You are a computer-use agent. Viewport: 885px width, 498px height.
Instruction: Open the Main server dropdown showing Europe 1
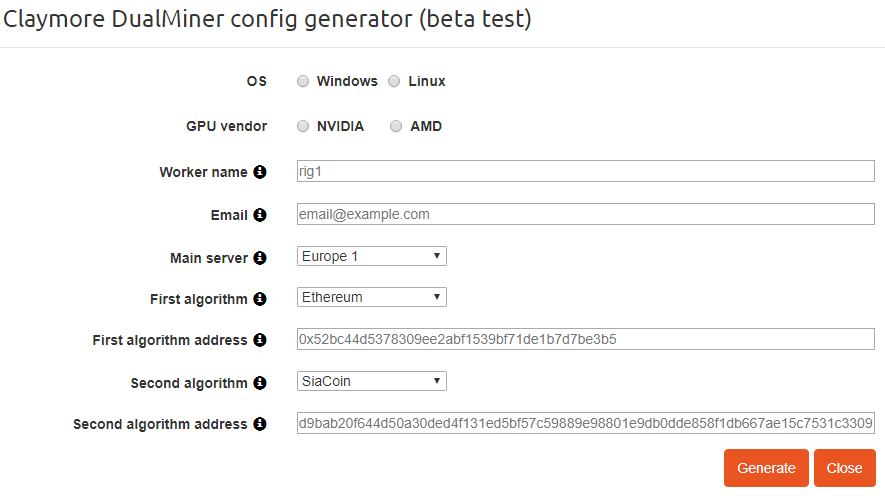point(372,257)
